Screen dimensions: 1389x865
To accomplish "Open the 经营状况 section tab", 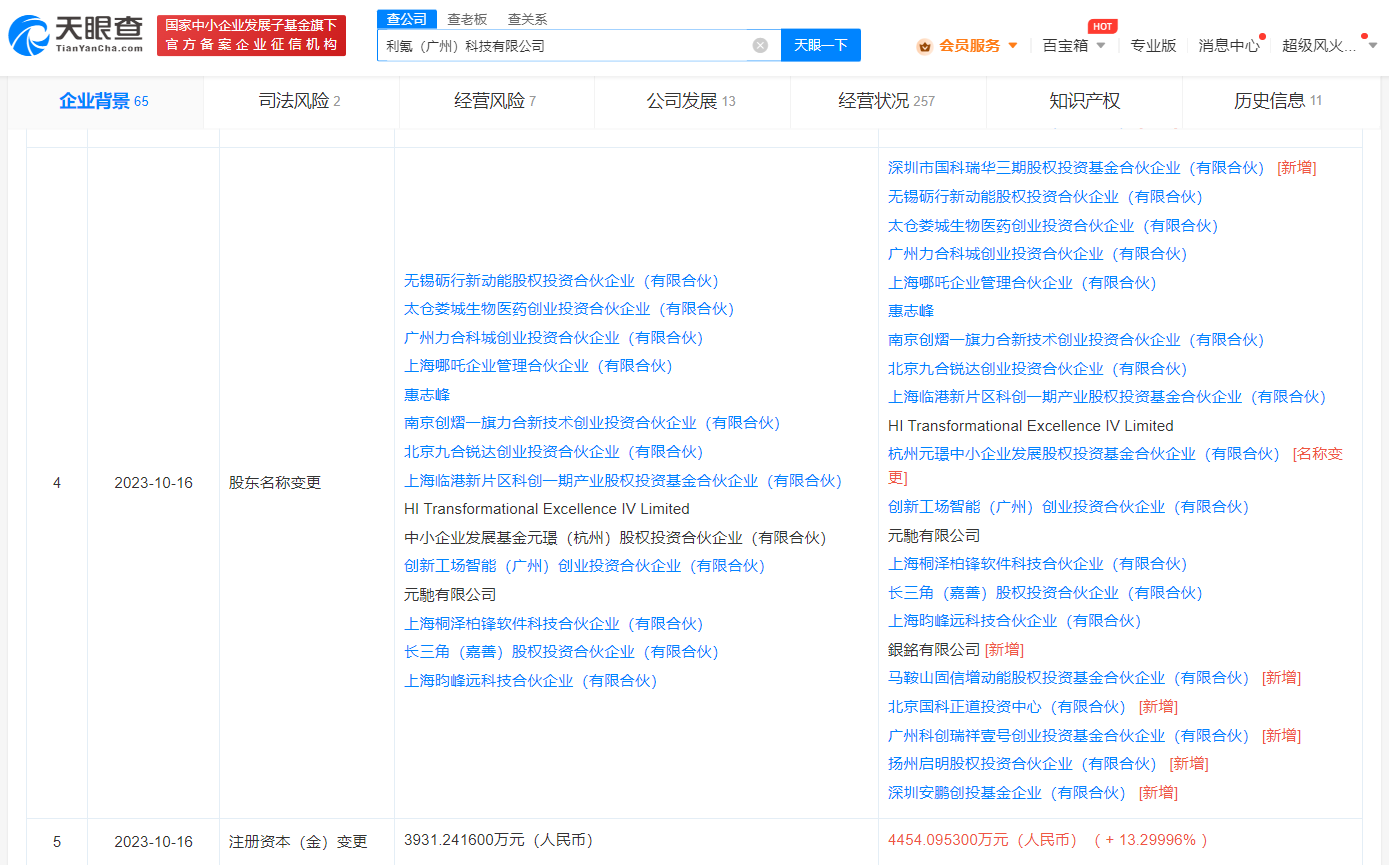I will point(886,101).
